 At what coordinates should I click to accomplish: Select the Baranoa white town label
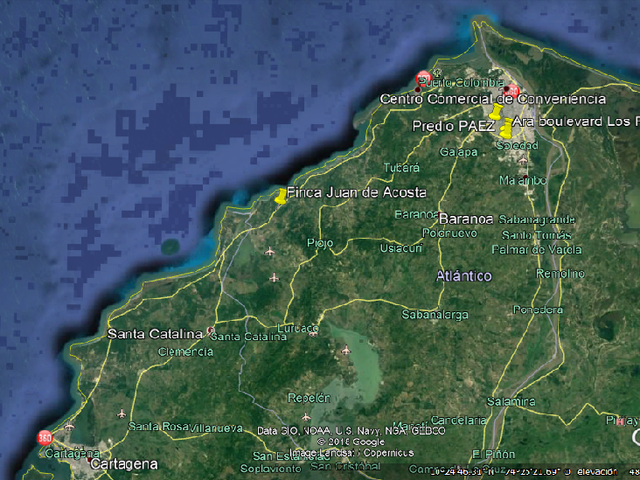point(466,219)
